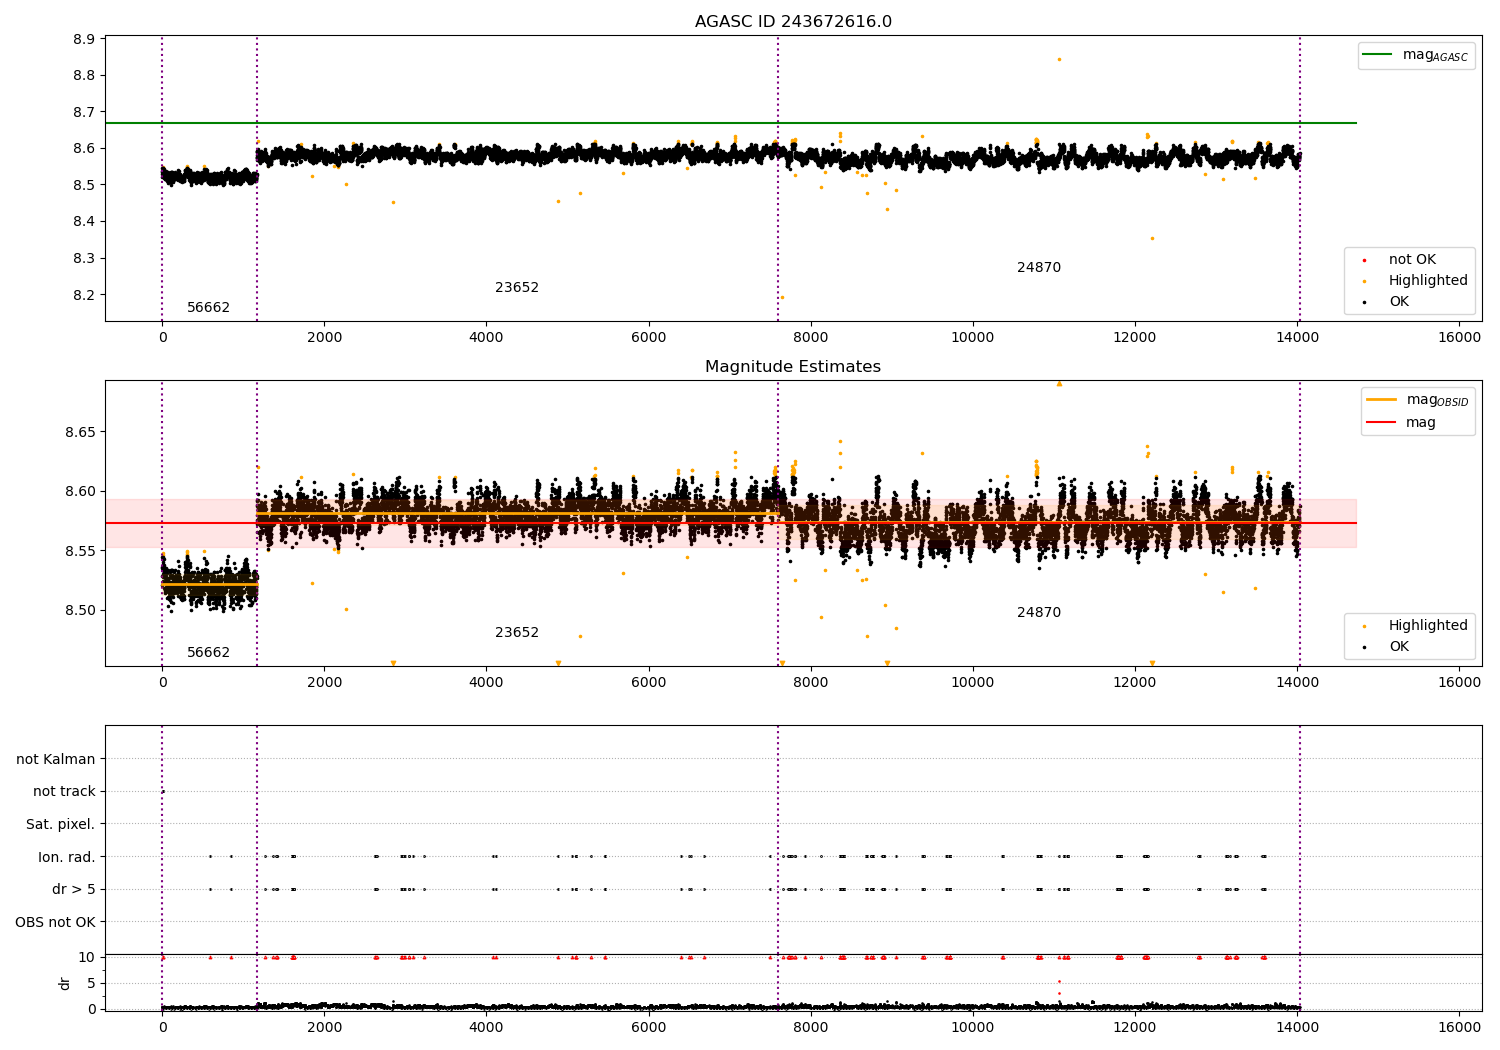Click the "8.55" y-axis tick label

point(80,551)
